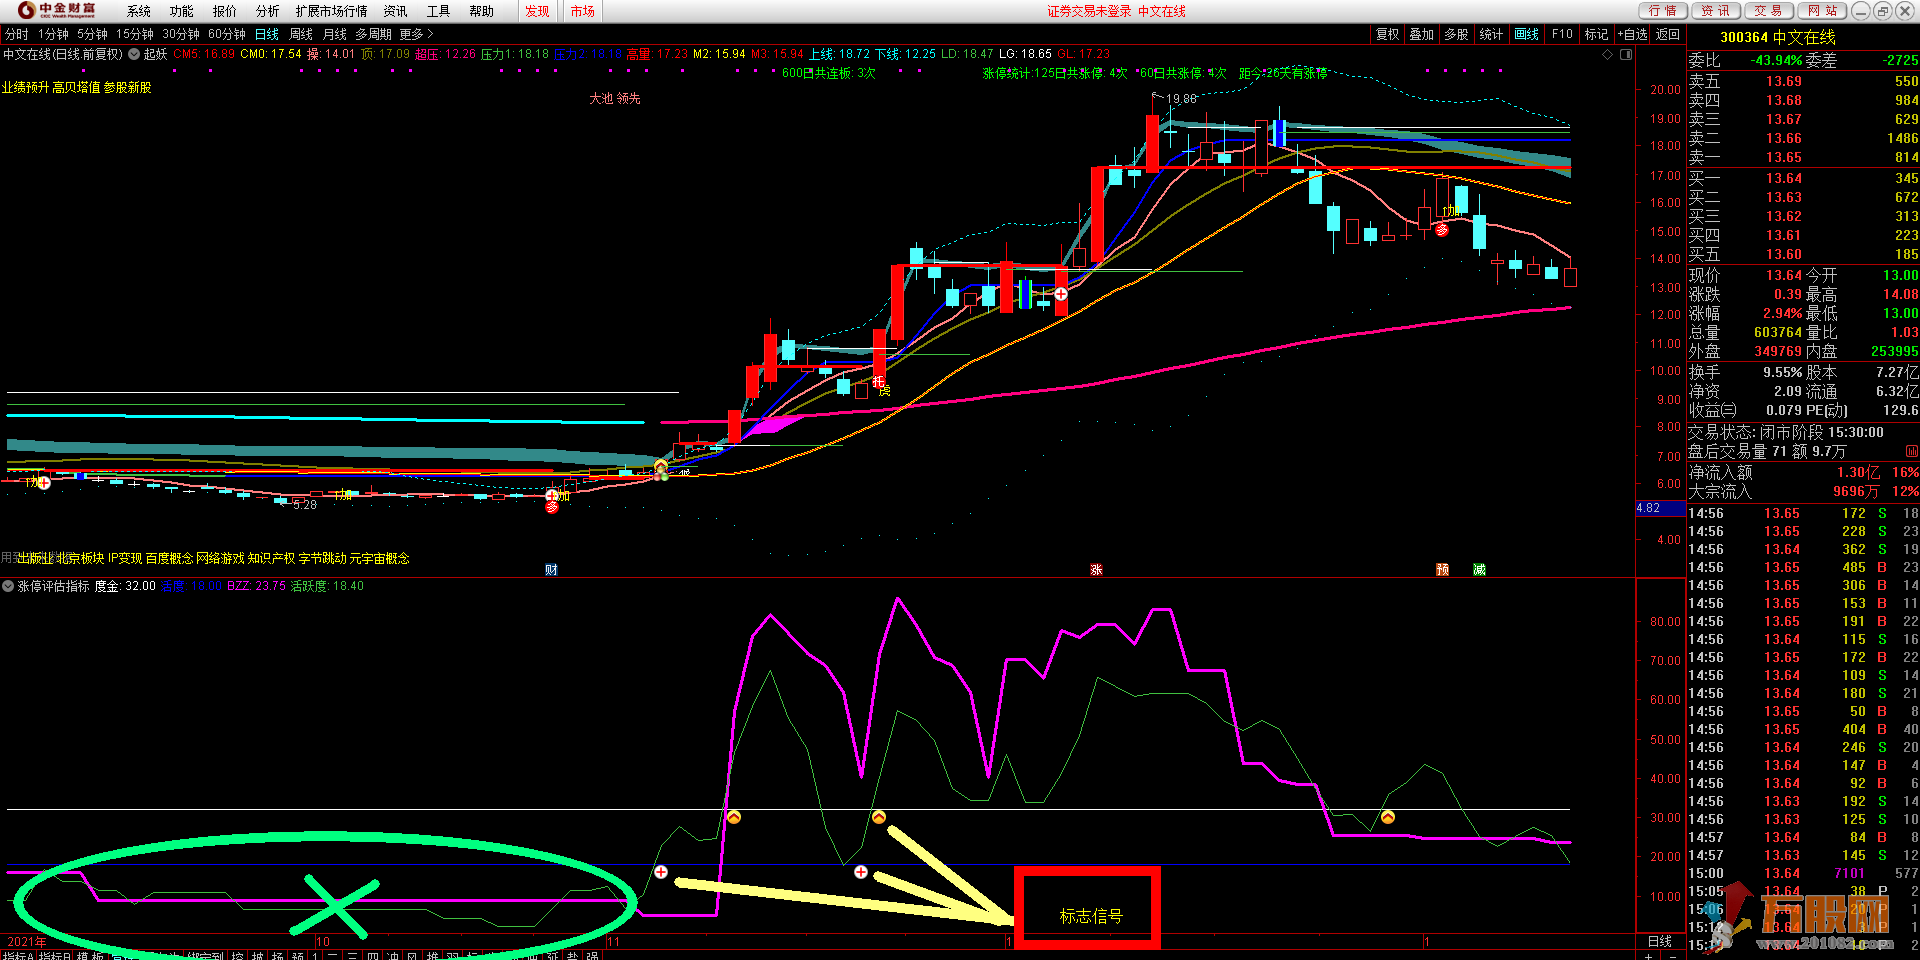Image resolution: width=1920 pixels, height=960 pixels.
Task: Add stock via +自选
Action: (1633, 34)
